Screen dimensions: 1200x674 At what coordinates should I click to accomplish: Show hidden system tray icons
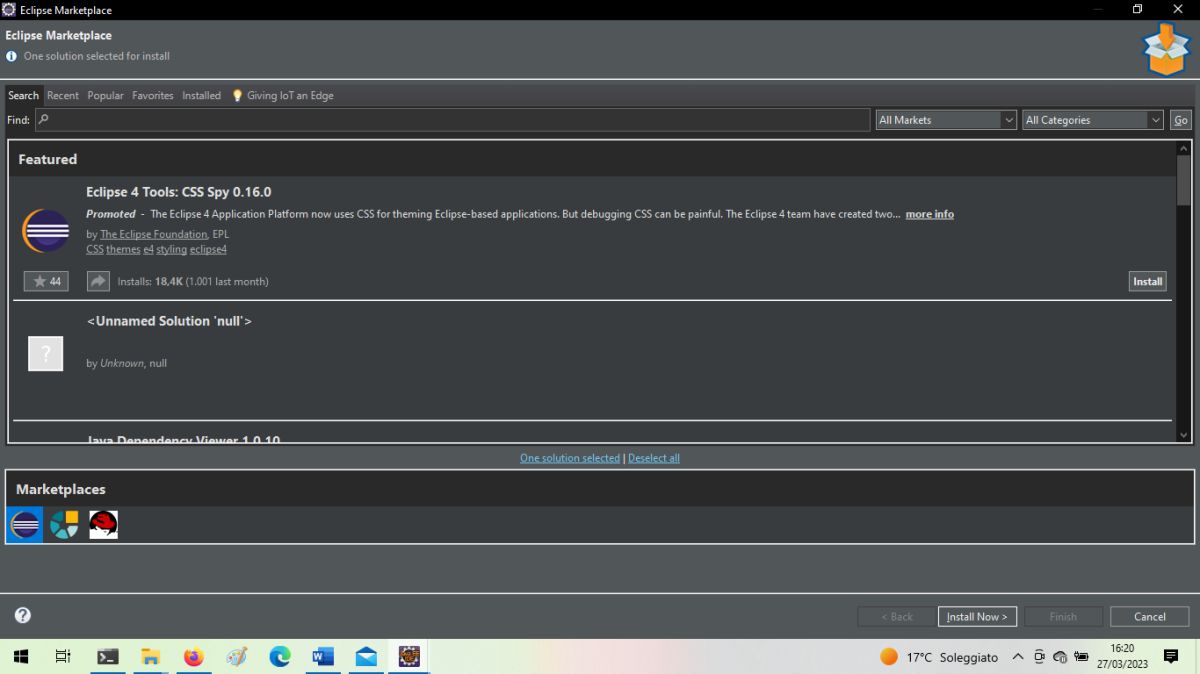click(1018, 656)
